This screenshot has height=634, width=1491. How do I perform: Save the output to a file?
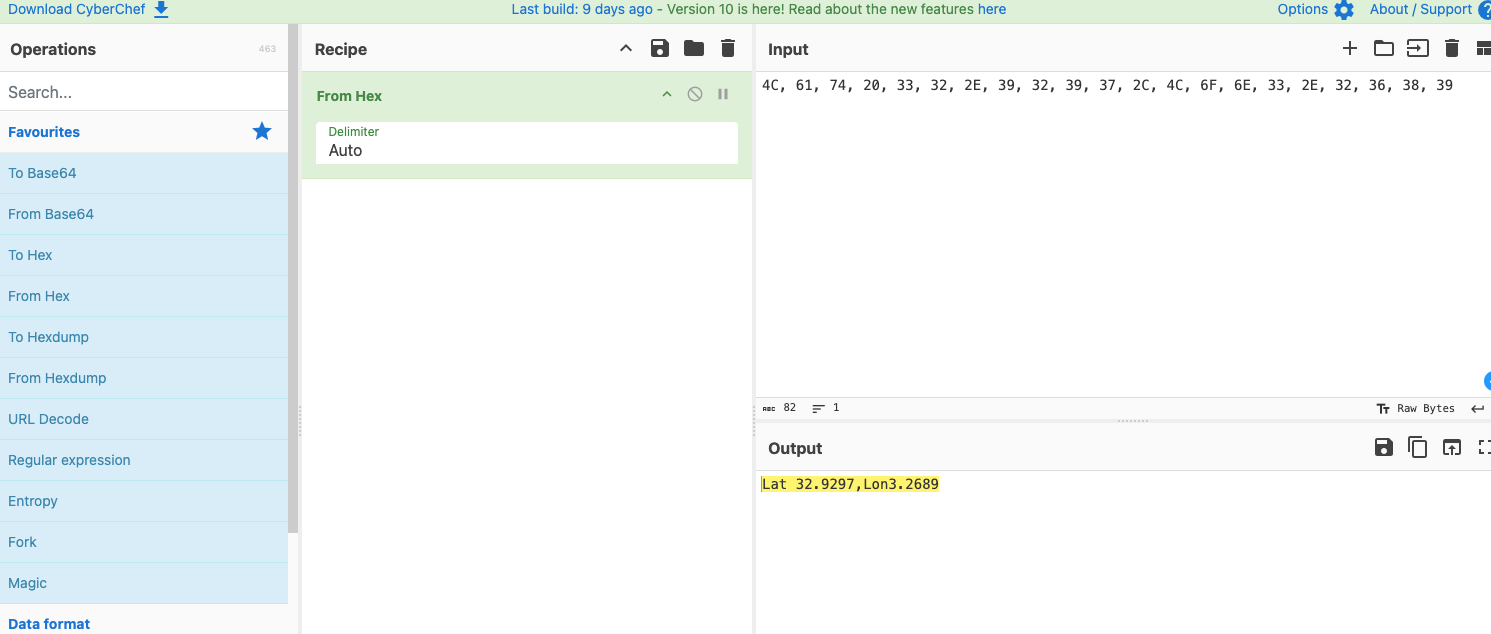point(1383,448)
